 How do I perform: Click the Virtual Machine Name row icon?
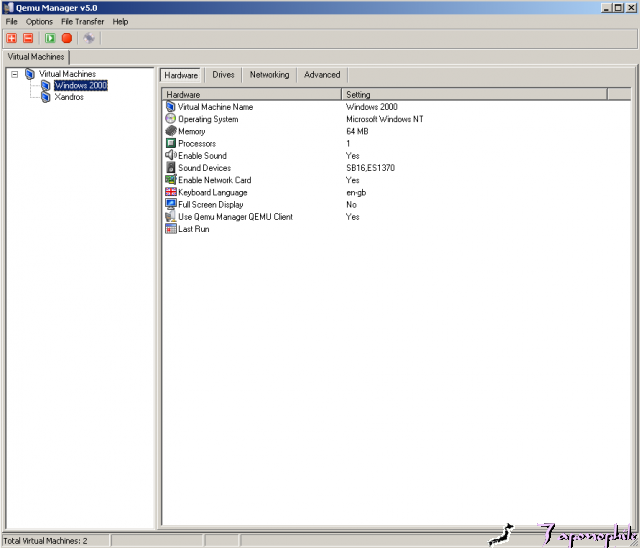click(171, 106)
